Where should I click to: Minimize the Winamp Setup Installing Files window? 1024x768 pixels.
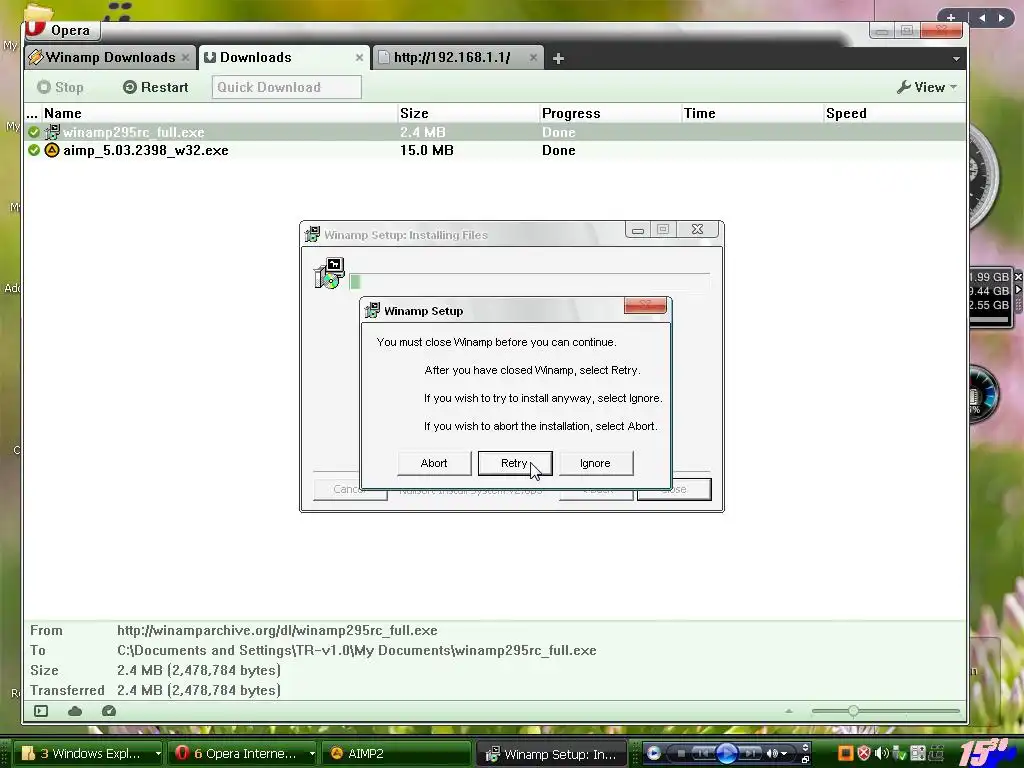pos(638,230)
